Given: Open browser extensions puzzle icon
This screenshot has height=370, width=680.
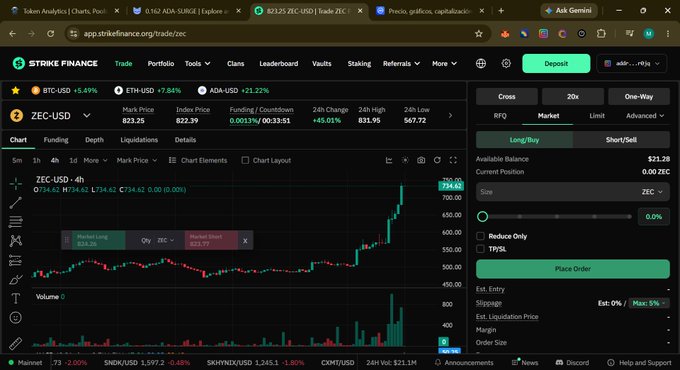Looking at the screenshot, I should (x=601, y=33).
